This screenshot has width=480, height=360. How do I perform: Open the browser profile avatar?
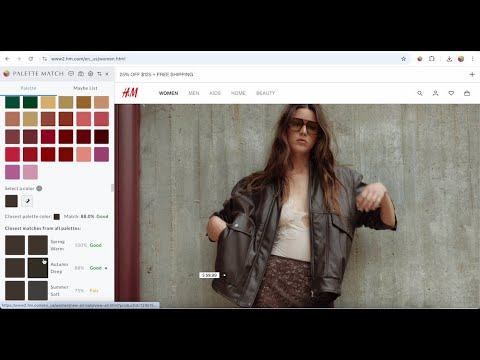coord(461,59)
